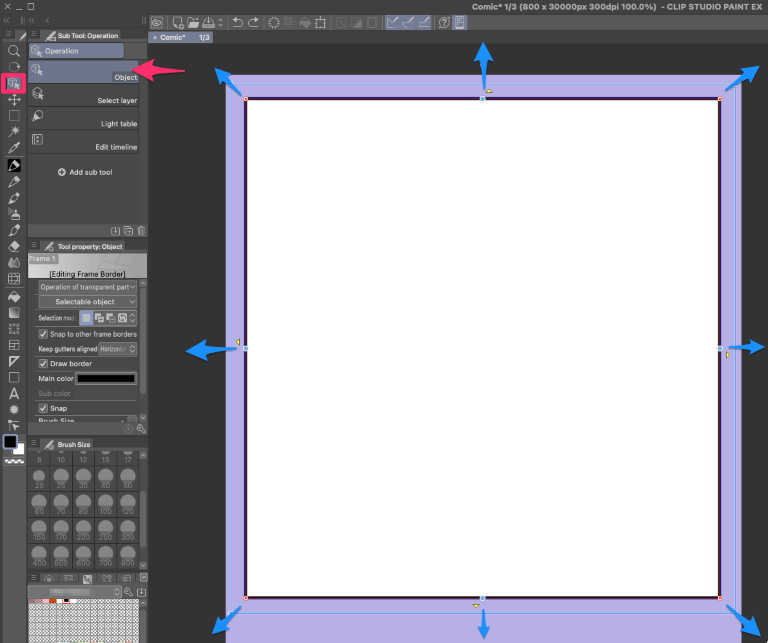Click the black Main color swatch
768x643 pixels.
(x=106, y=379)
